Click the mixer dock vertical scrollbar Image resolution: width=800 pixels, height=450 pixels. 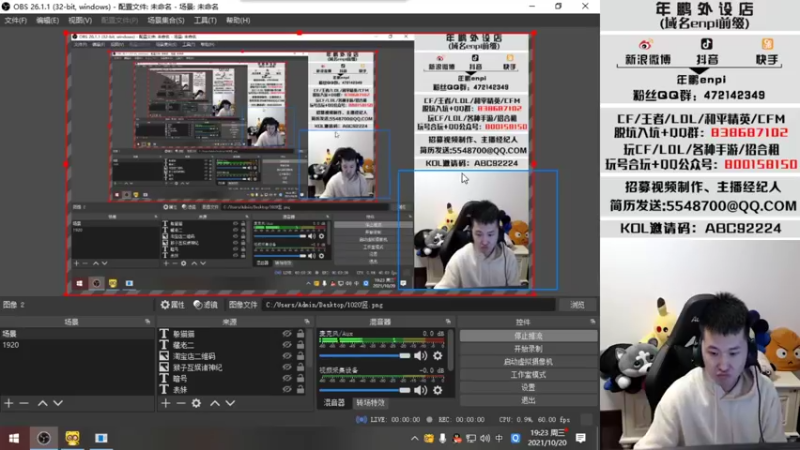tap(451, 350)
